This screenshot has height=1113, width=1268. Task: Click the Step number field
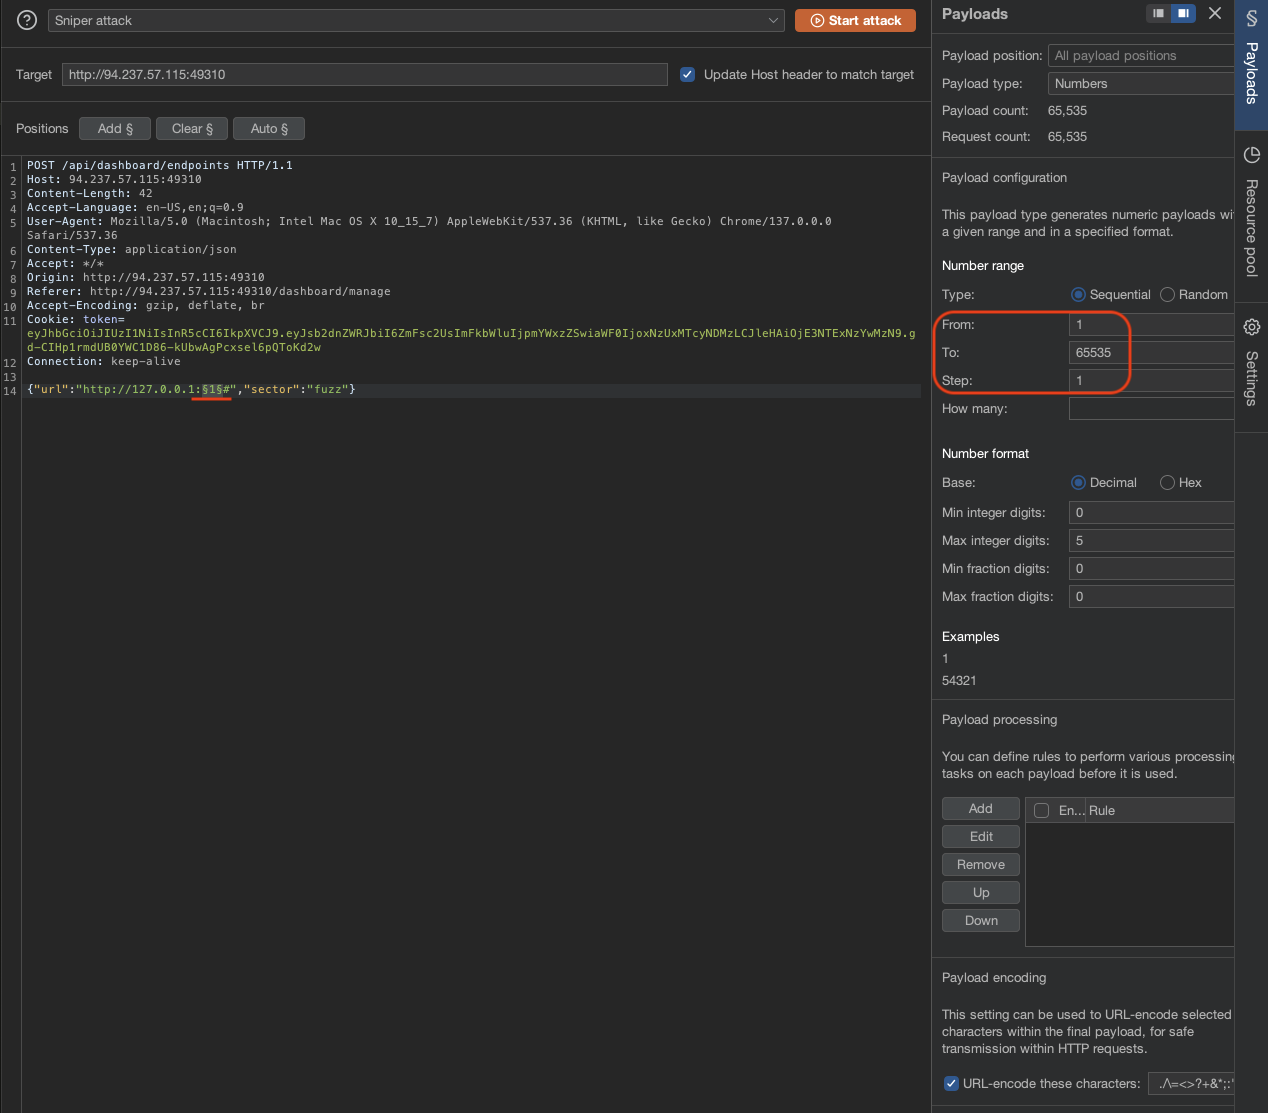coord(1151,381)
